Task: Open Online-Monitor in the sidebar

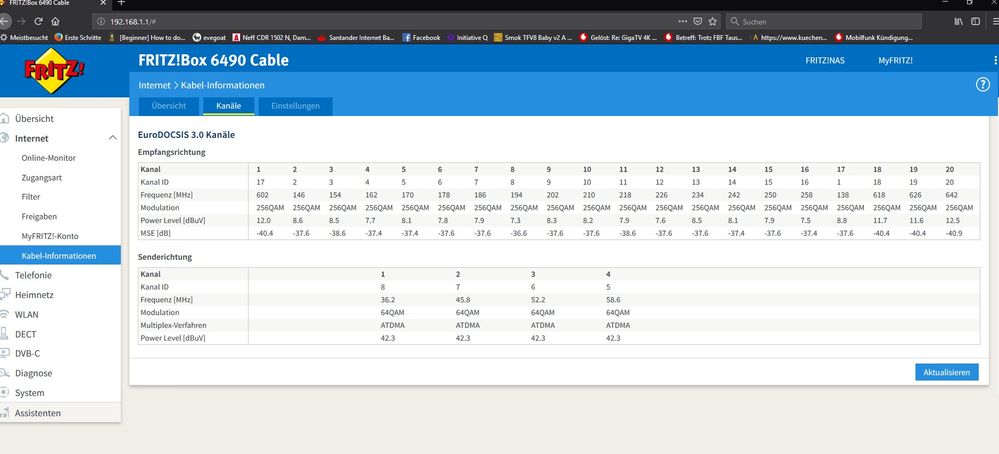Action: tap(48, 158)
